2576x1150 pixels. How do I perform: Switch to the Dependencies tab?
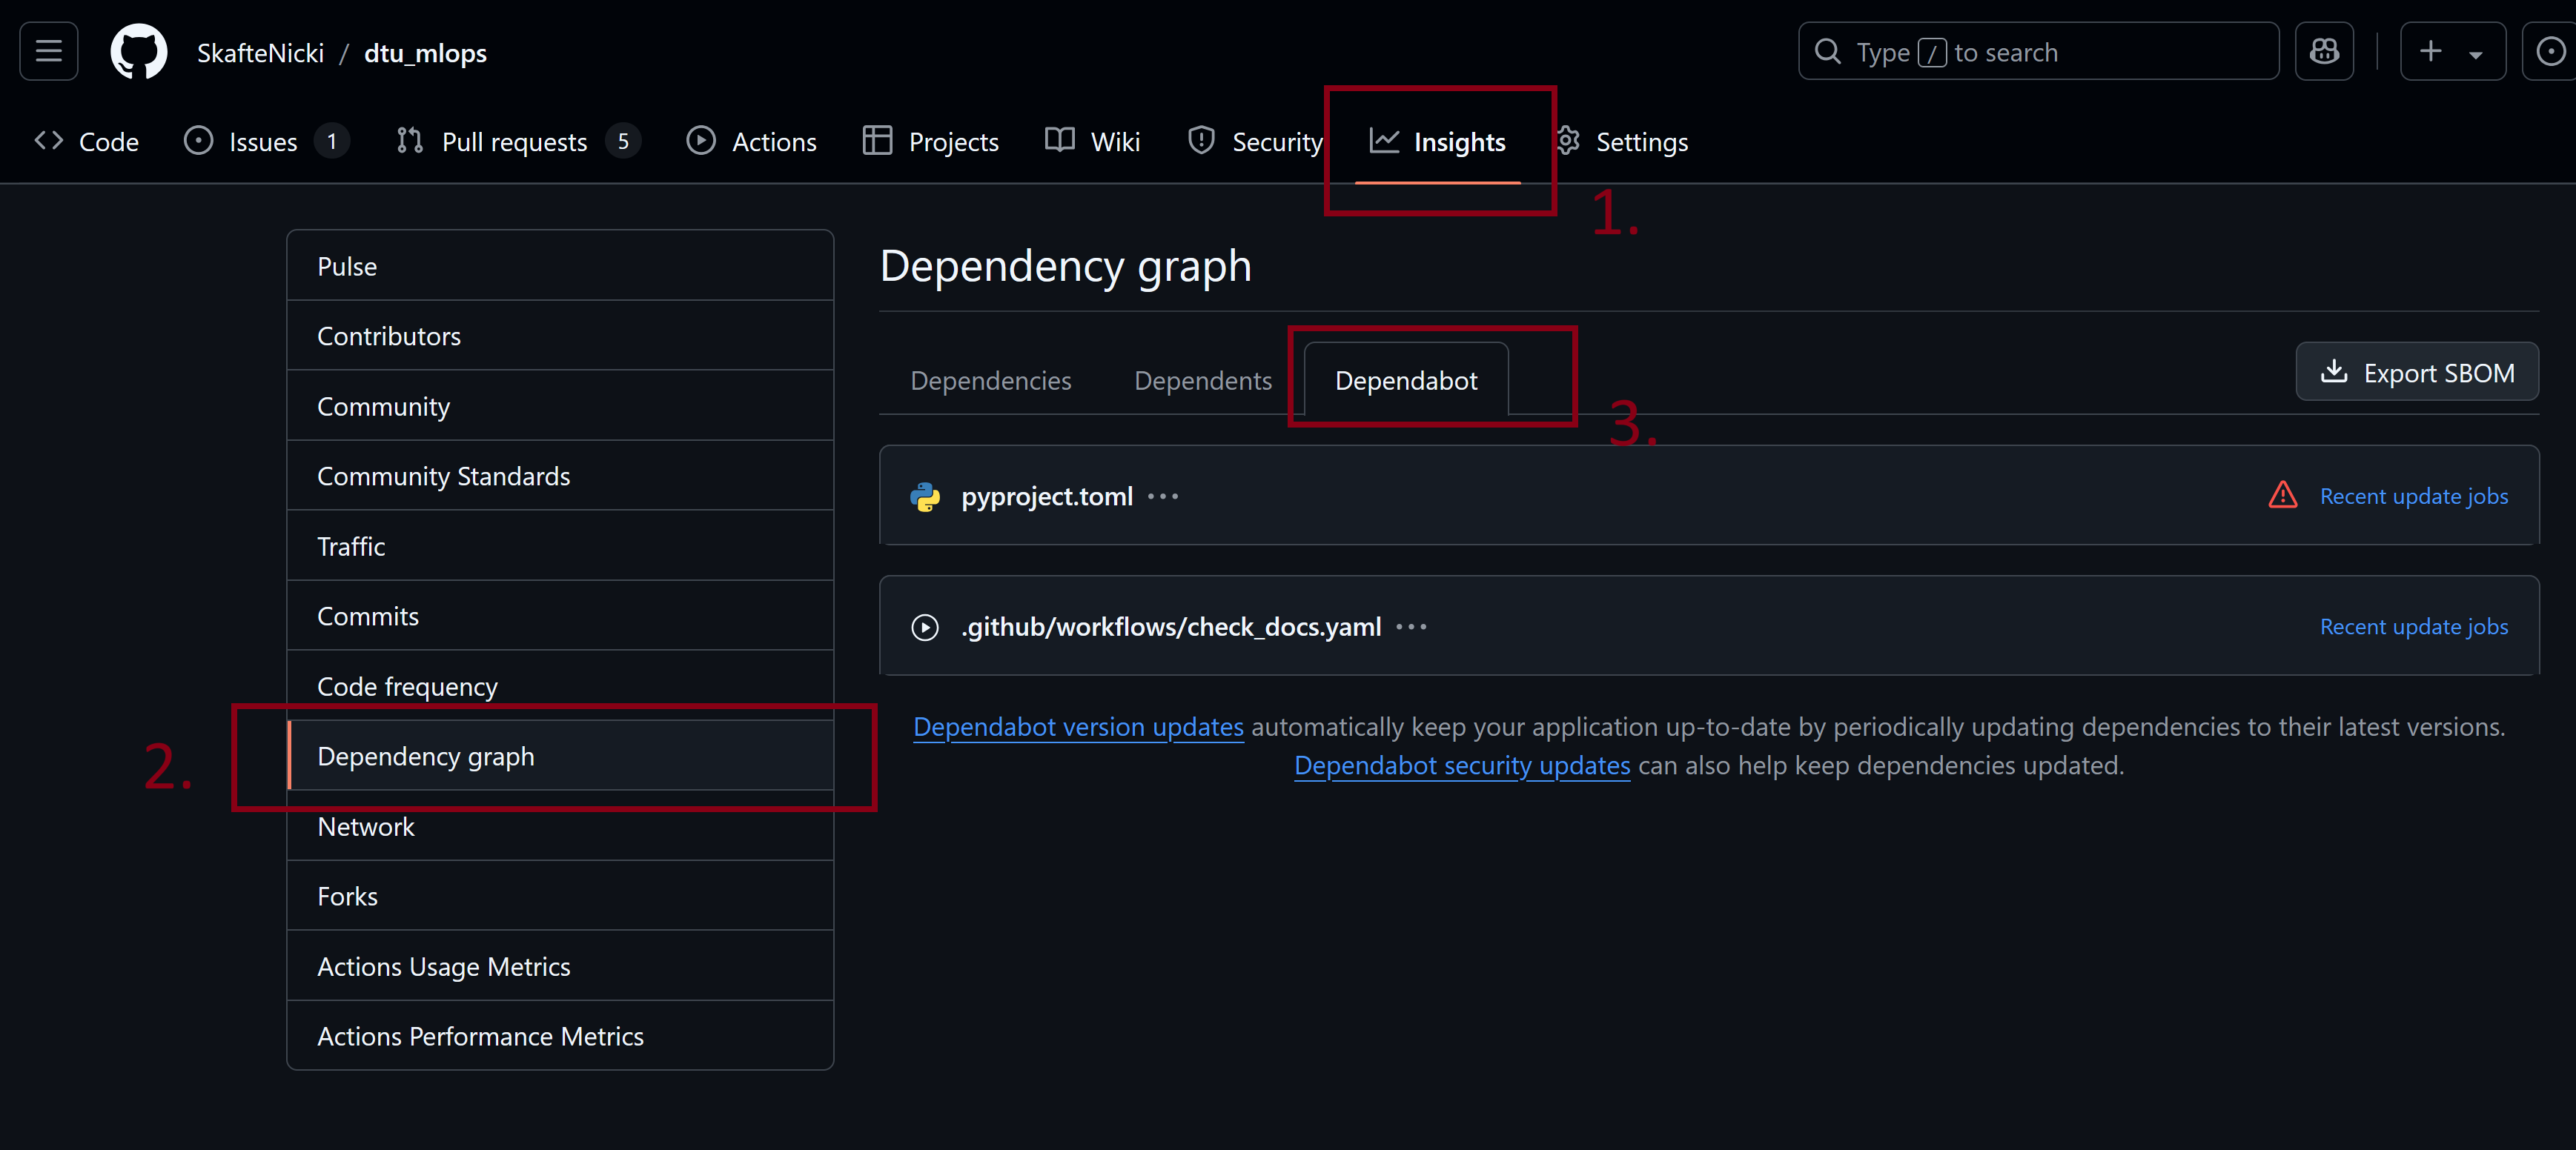coord(990,381)
